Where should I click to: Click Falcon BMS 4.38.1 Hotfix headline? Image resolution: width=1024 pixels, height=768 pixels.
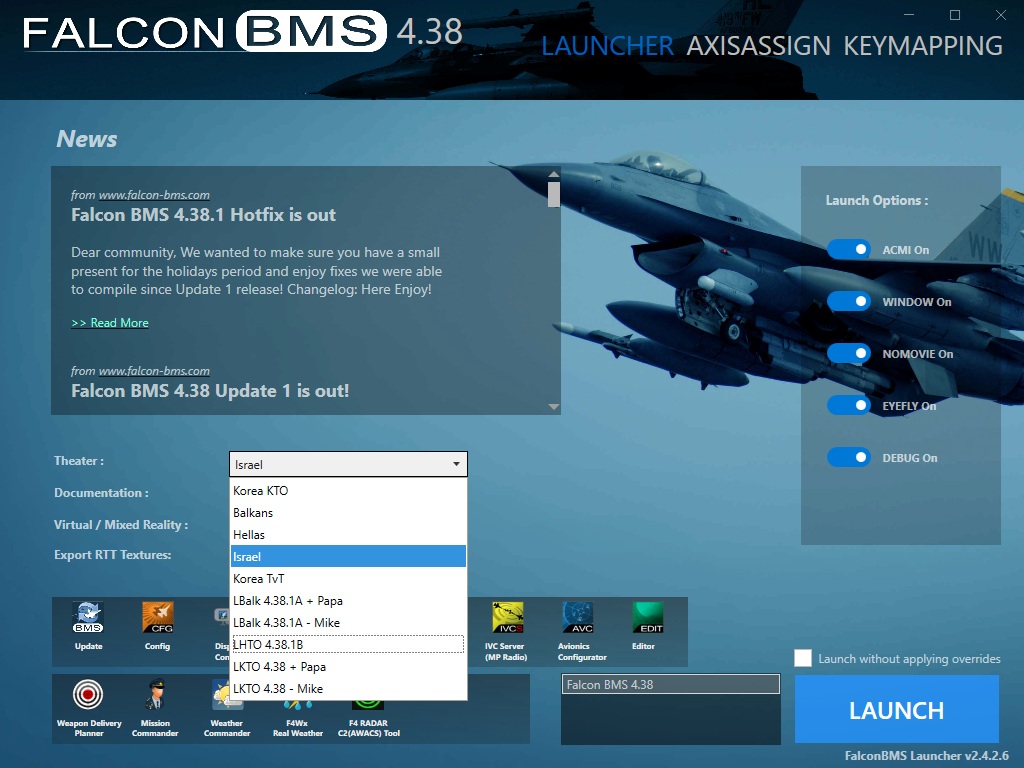coord(203,215)
